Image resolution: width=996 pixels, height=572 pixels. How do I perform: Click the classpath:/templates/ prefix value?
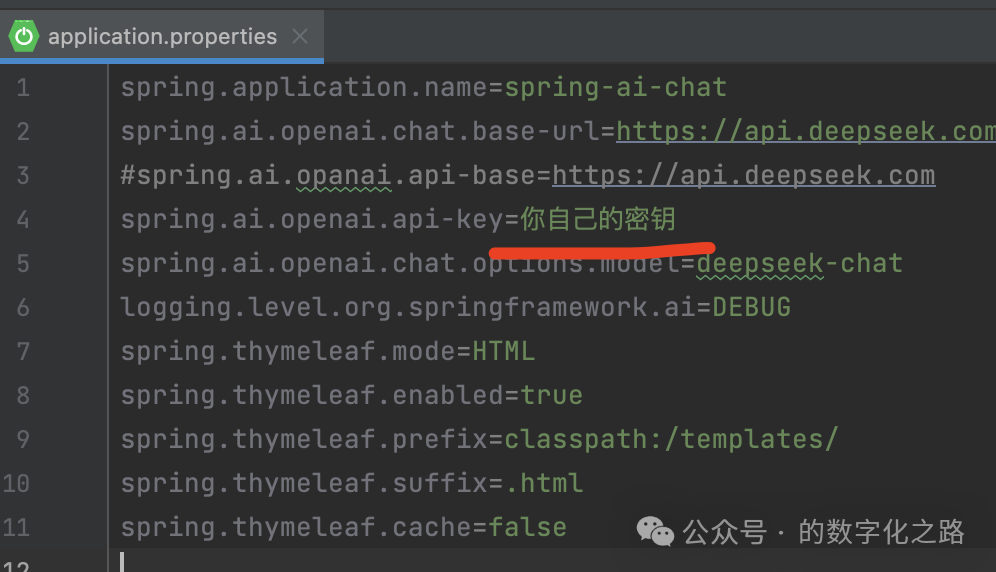[x=671, y=439]
